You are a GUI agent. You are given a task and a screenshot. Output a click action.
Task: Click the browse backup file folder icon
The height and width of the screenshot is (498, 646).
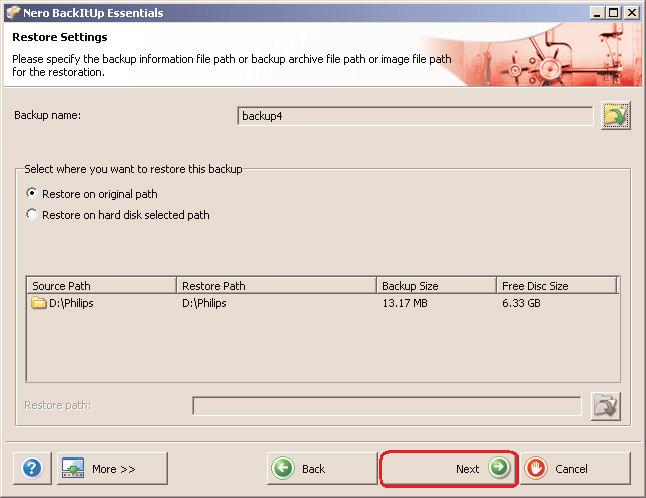(615, 115)
